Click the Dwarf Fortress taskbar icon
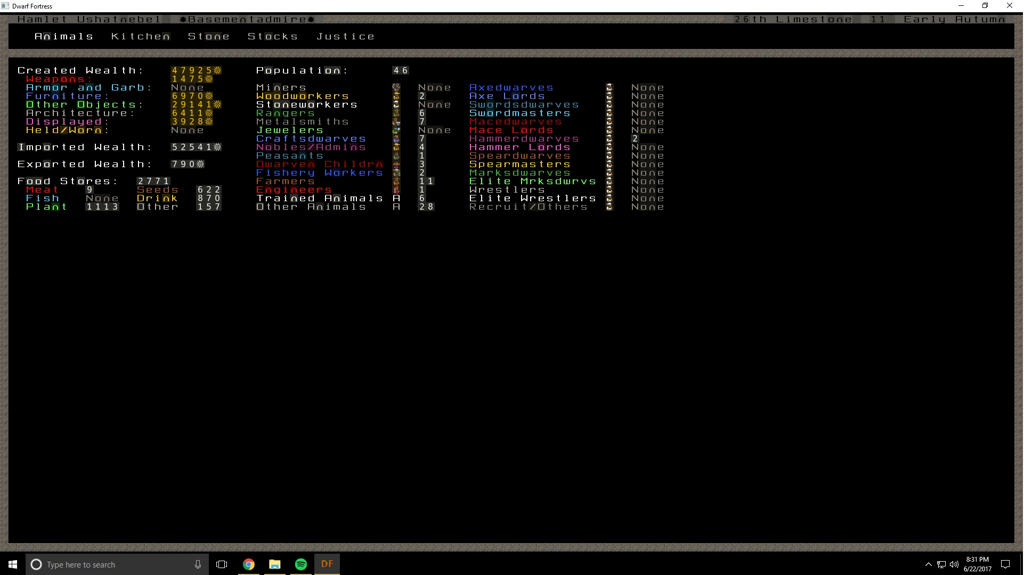The width and height of the screenshot is (1024, 575). pos(327,564)
